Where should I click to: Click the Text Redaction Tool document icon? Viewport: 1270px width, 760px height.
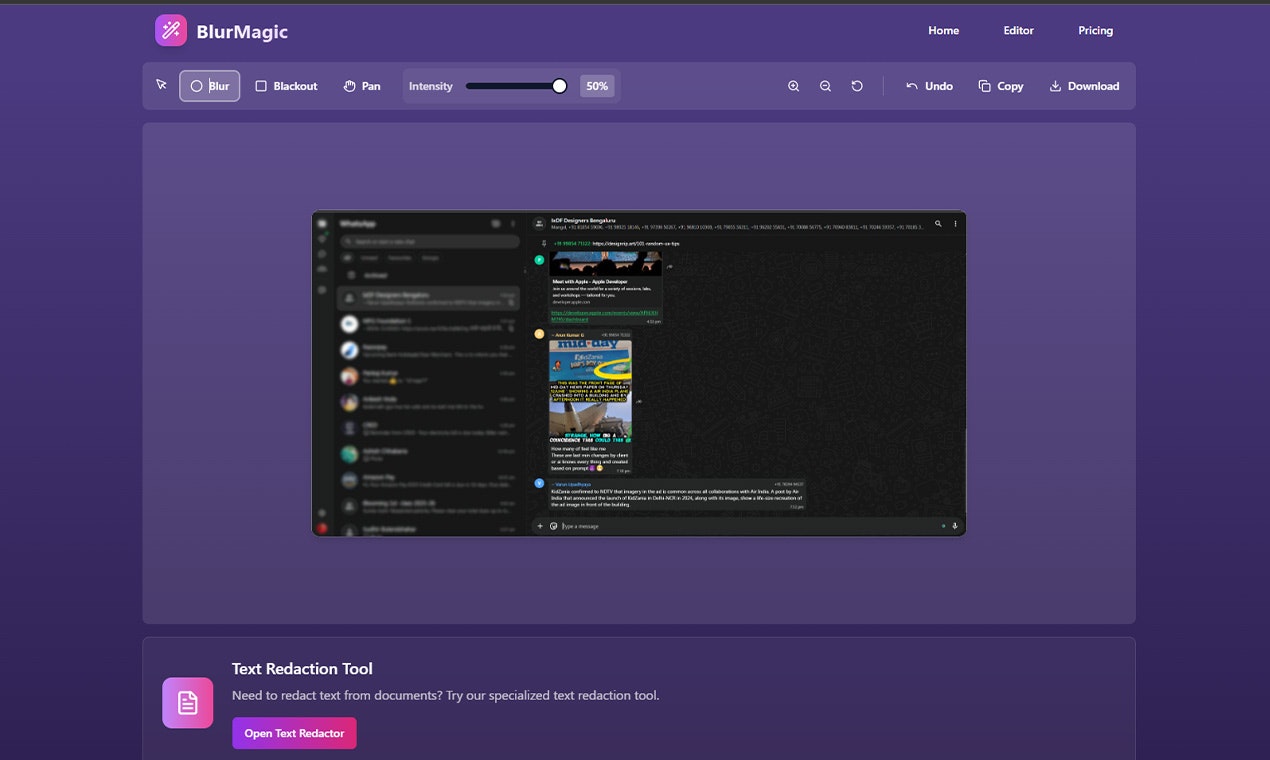click(x=188, y=703)
